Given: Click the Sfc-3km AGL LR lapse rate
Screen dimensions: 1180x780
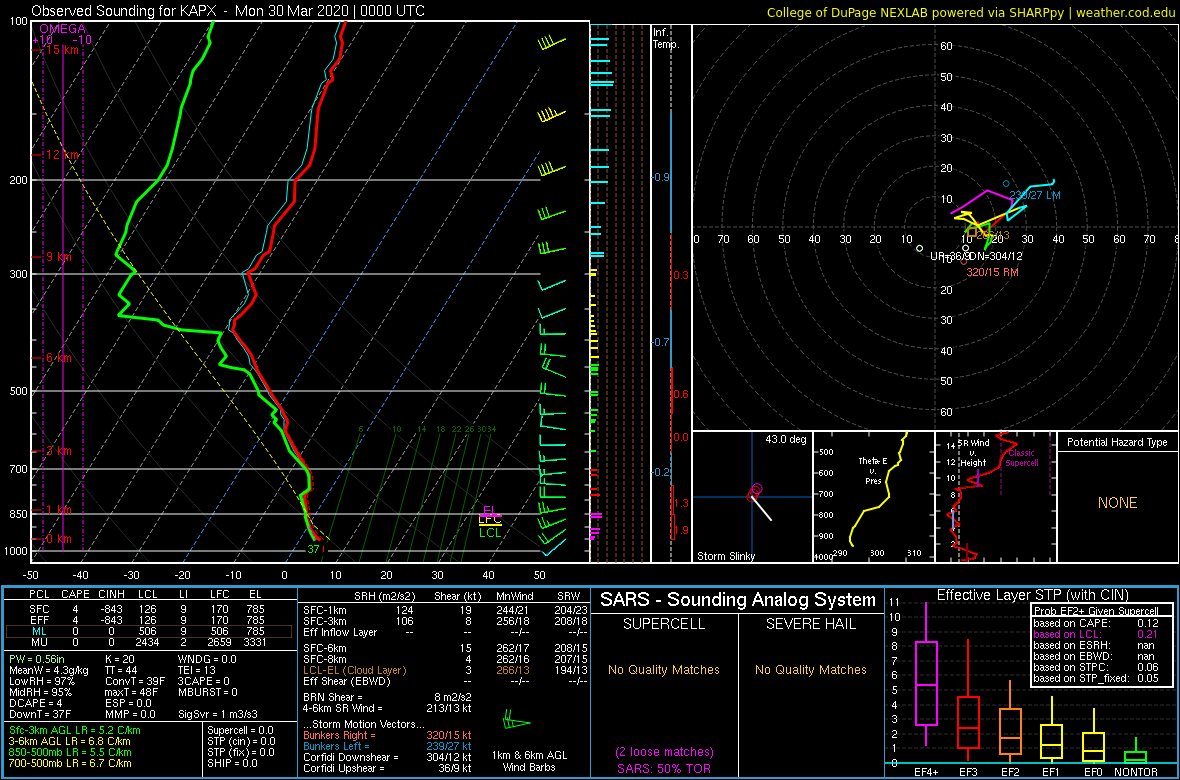Looking at the screenshot, I should (x=74, y=730).
